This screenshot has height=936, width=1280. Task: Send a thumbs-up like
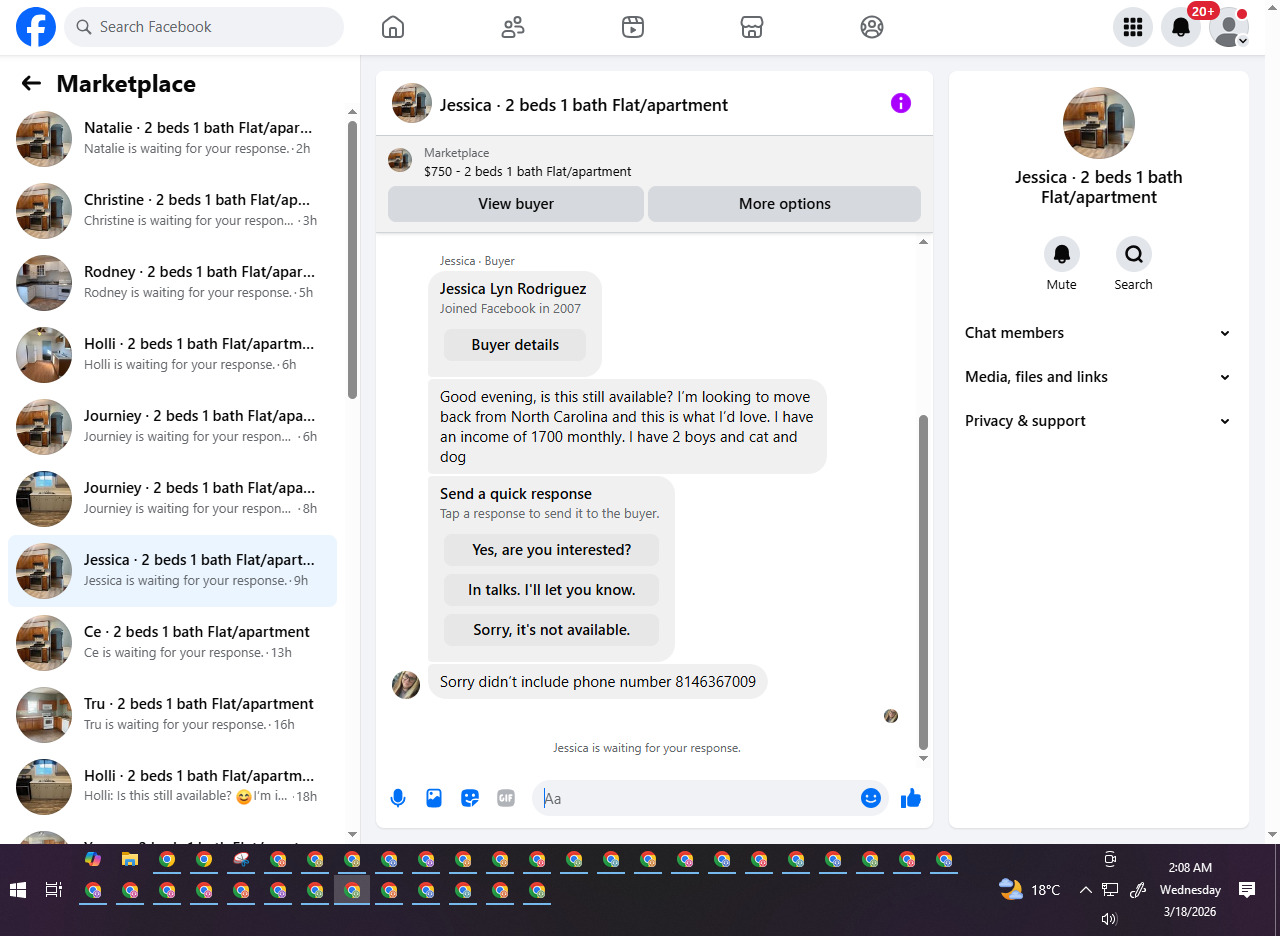point(911,798)
